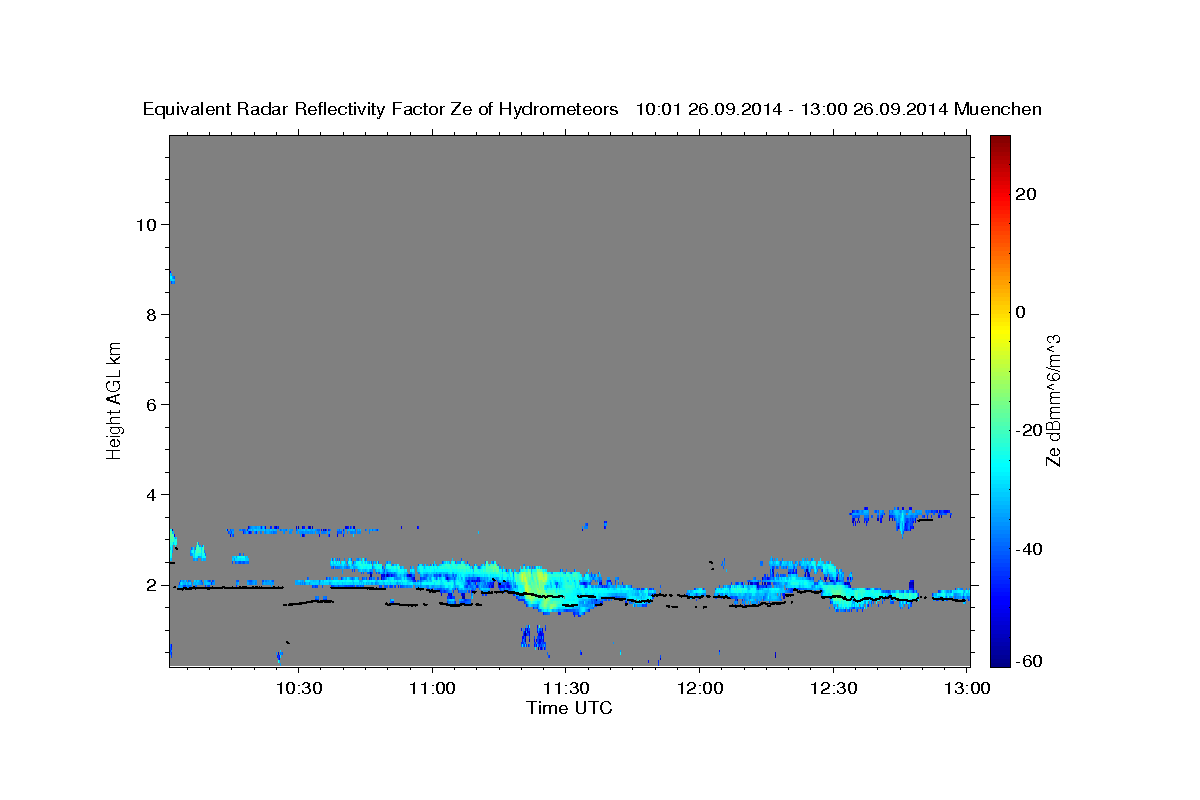Click the colorbar label 20
The width and height of the screenshot is (1200, 800).
[1026, 194]
